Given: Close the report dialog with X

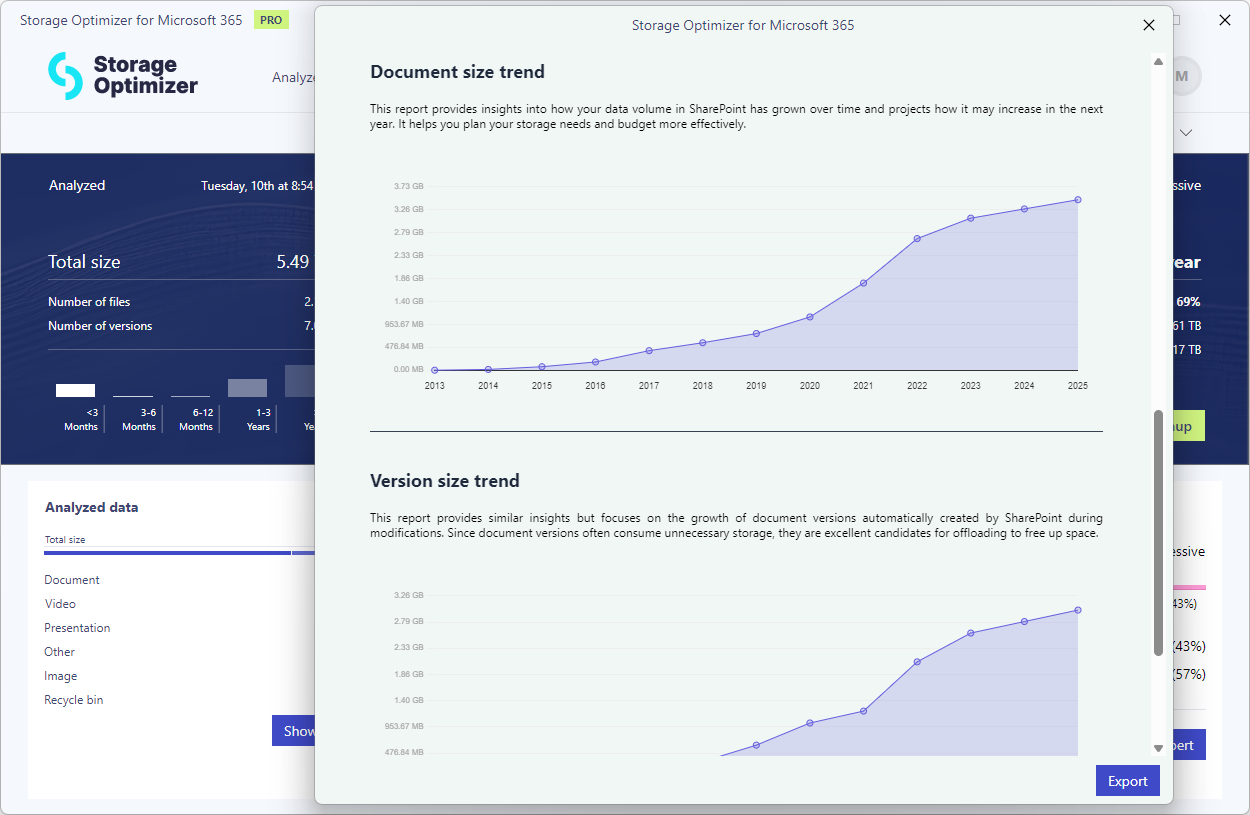Looking at the screenshot, I should coord(1149,25).
